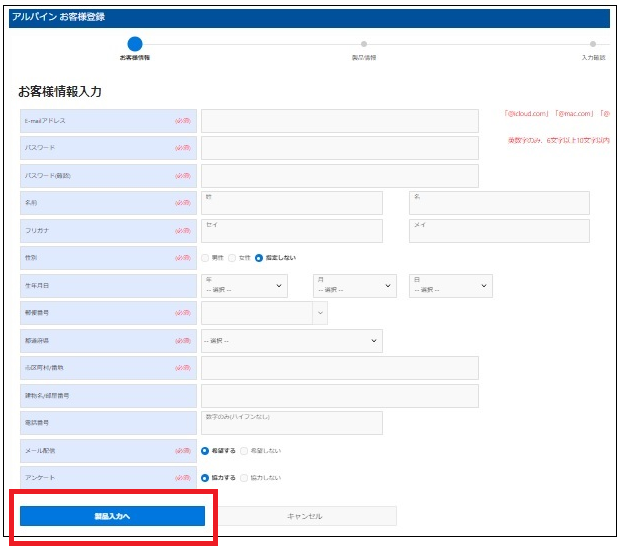Click the 名 (first name) field
The height and width of the screenshot is (551, 622).
(499, 203)
